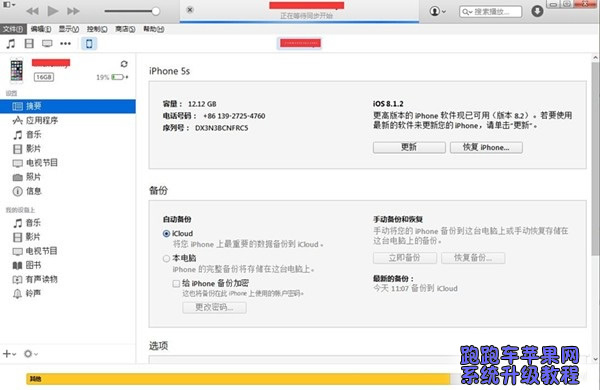600x390 pixels.
Task: Select the iPhone device button
Action: 89,44
